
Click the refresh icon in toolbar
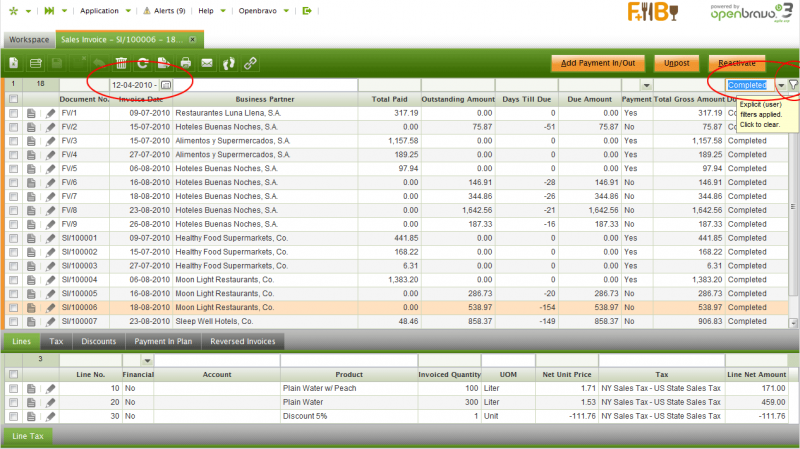tap(141, 63)
